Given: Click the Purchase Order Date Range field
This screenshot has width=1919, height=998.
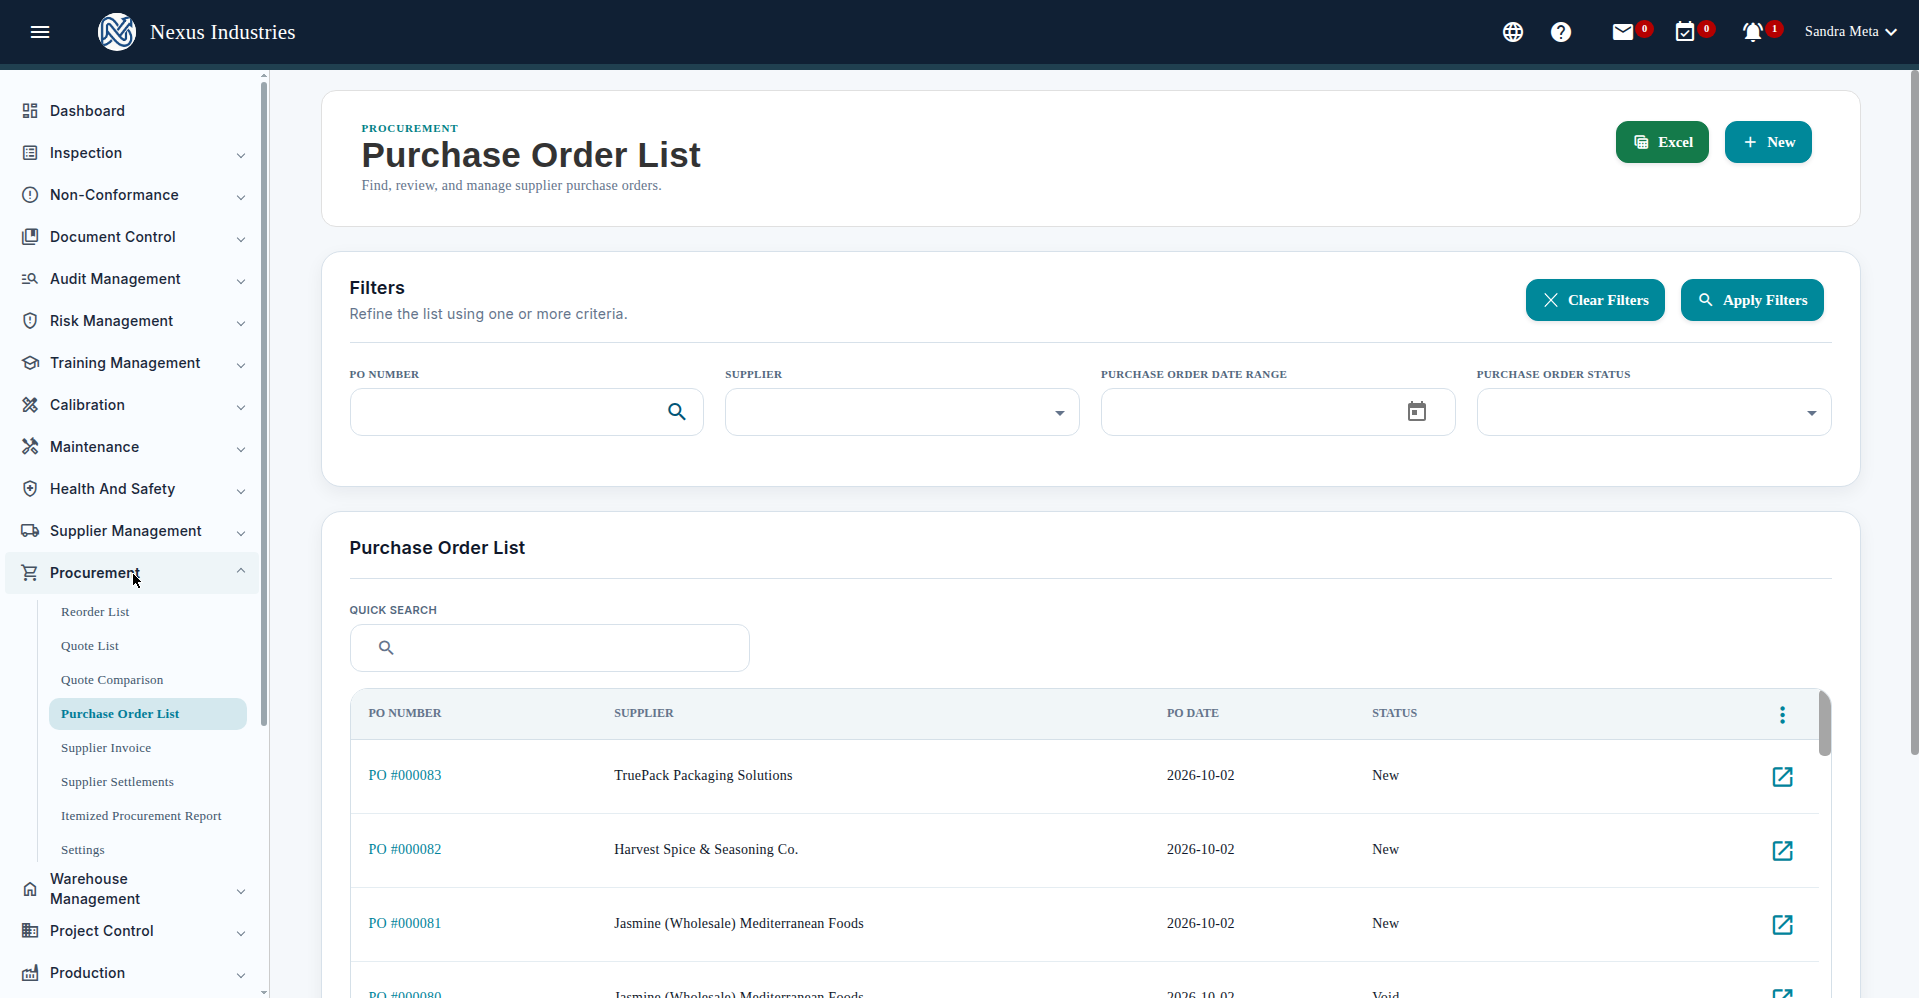Looking at the screenshot, I should (x=1278, y=412).
